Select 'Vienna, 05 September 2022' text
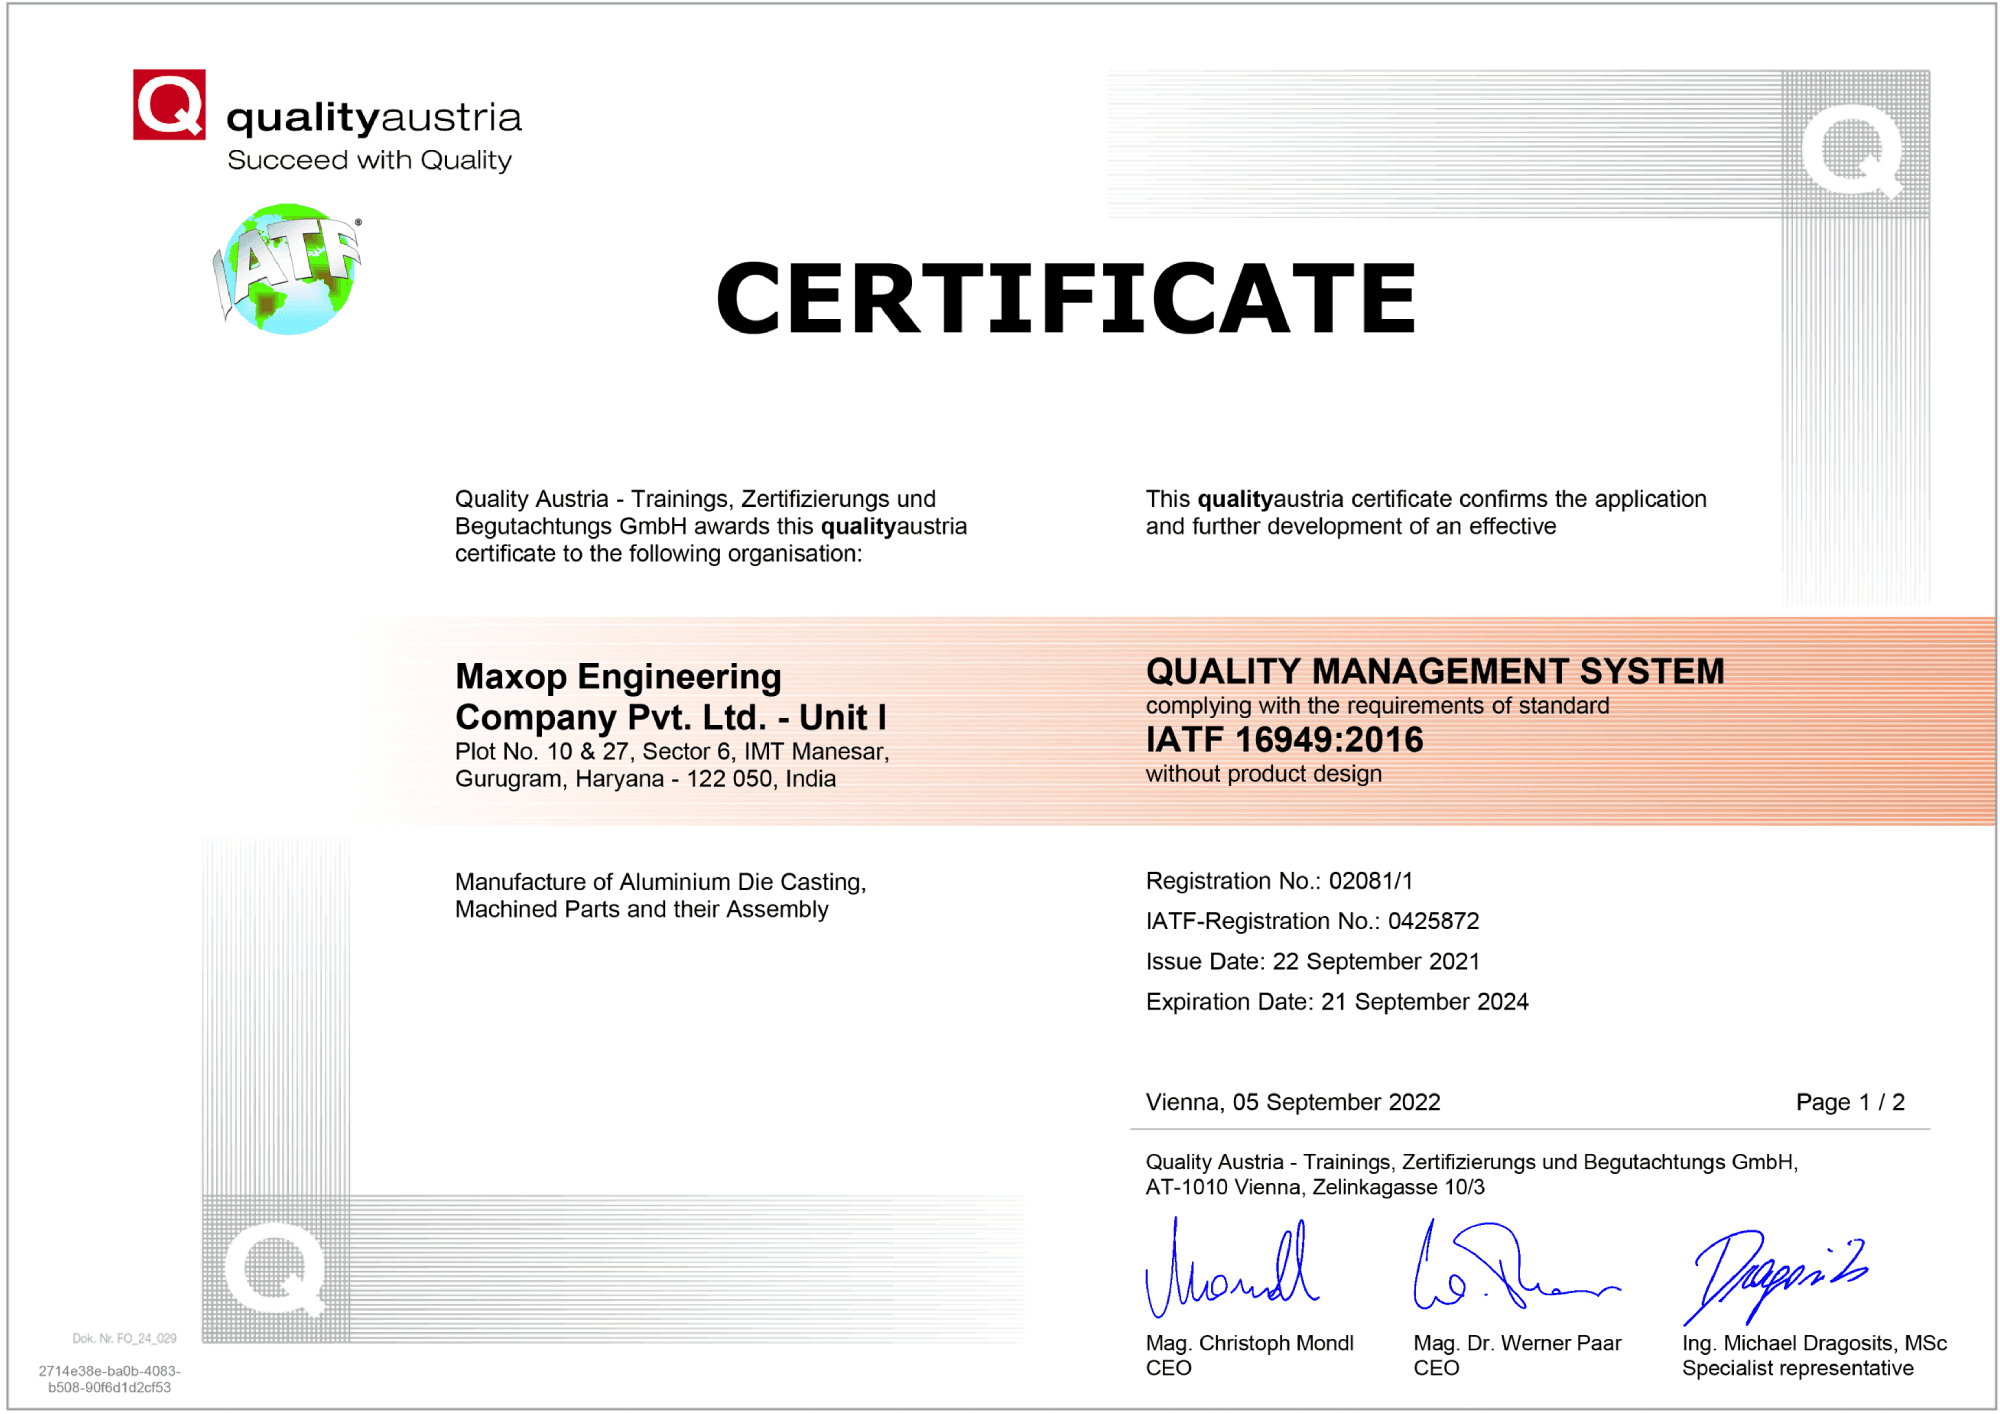The height and width of the screenshot is (1414, 2000). tap(1293, 1102)
